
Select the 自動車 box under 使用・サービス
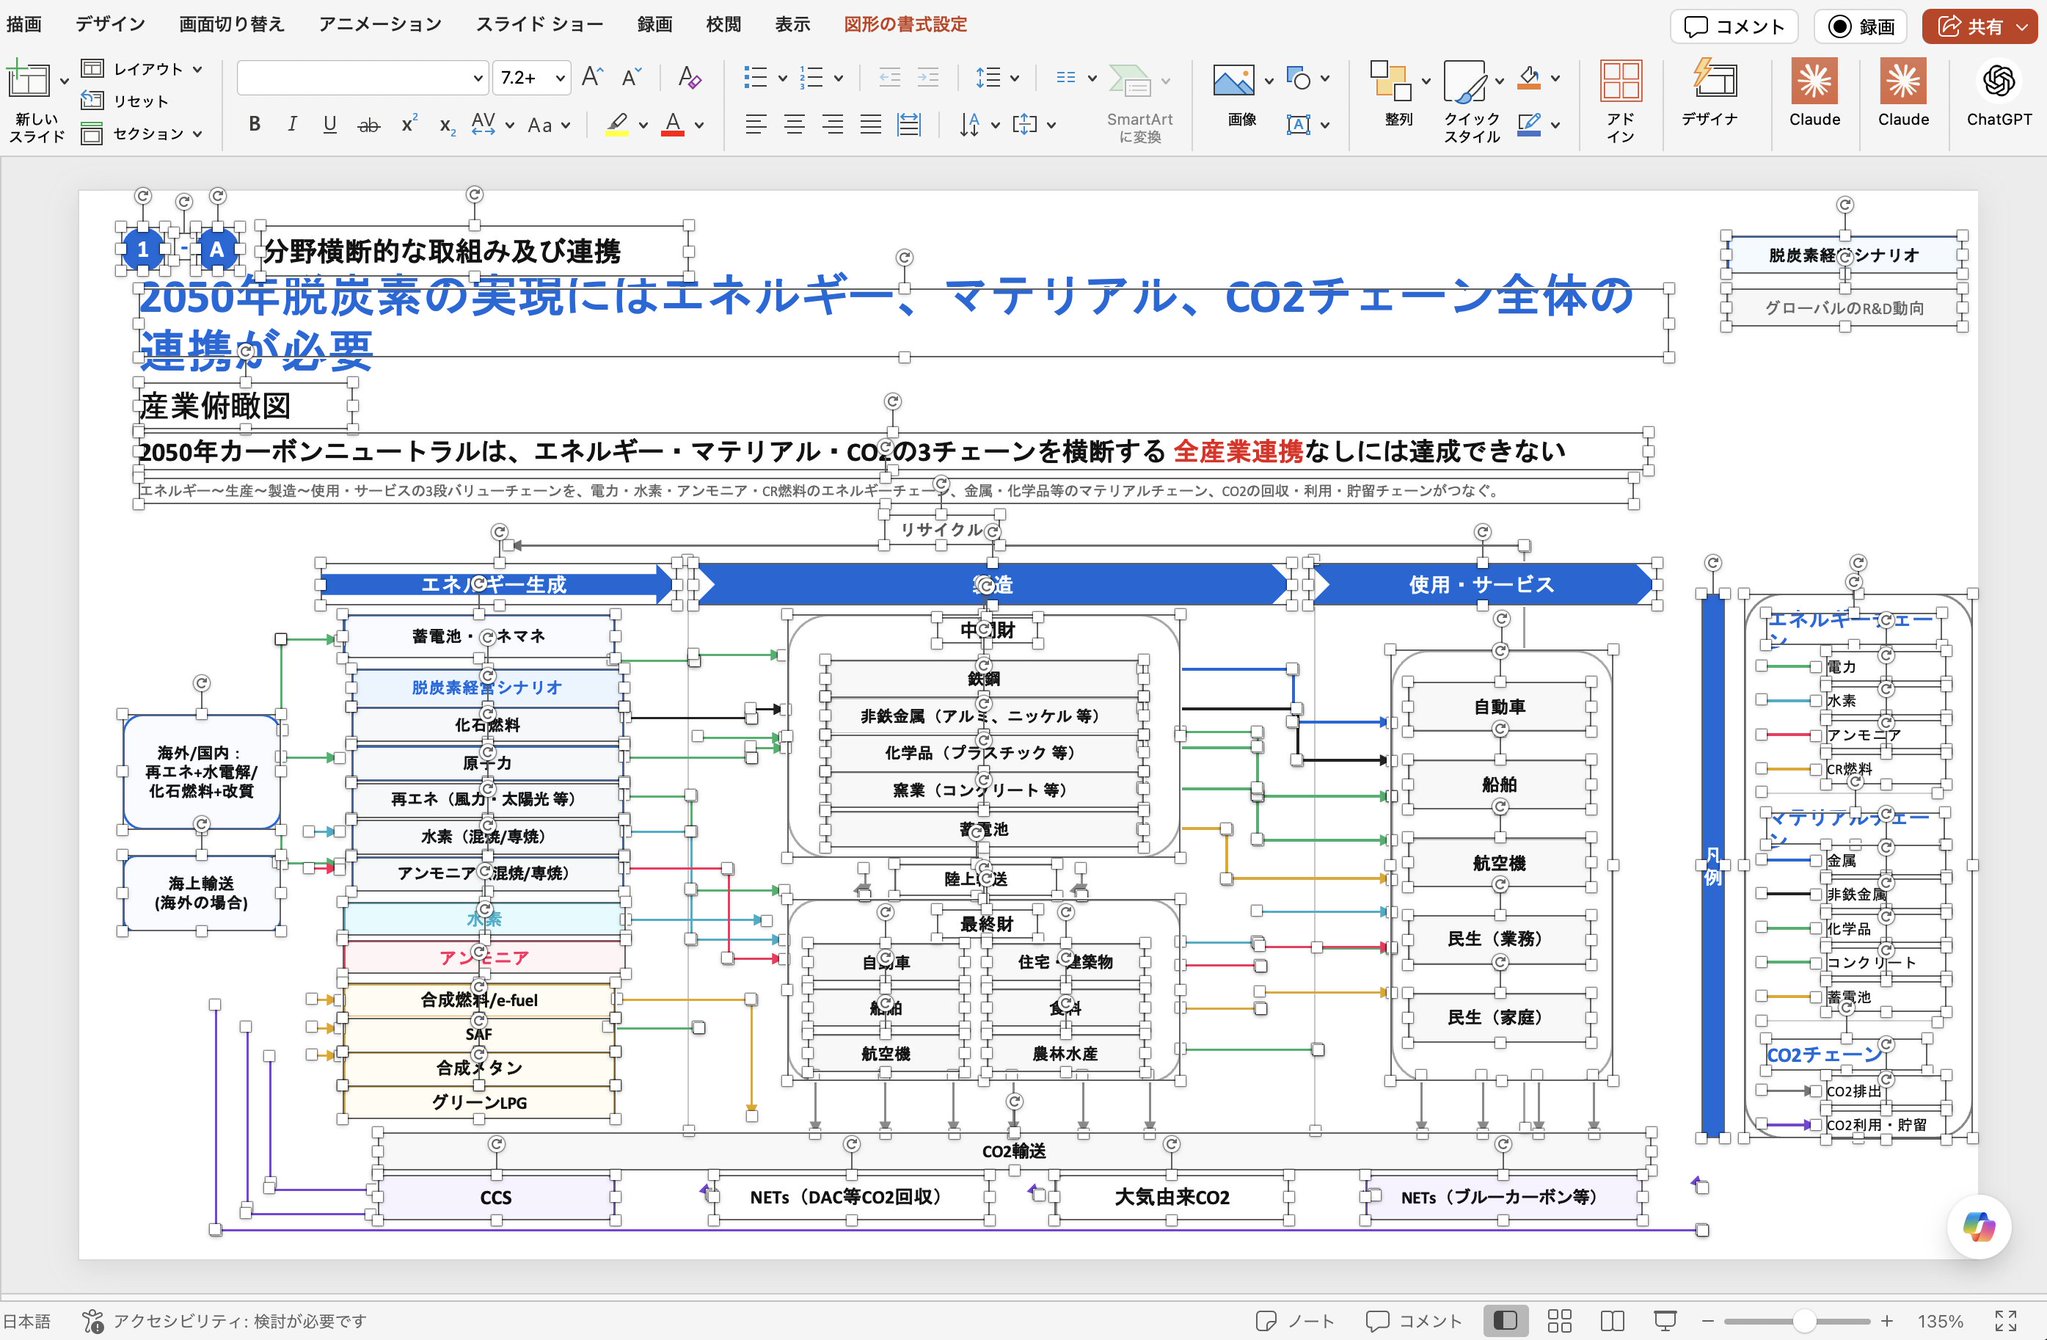tap(1499, 707)
